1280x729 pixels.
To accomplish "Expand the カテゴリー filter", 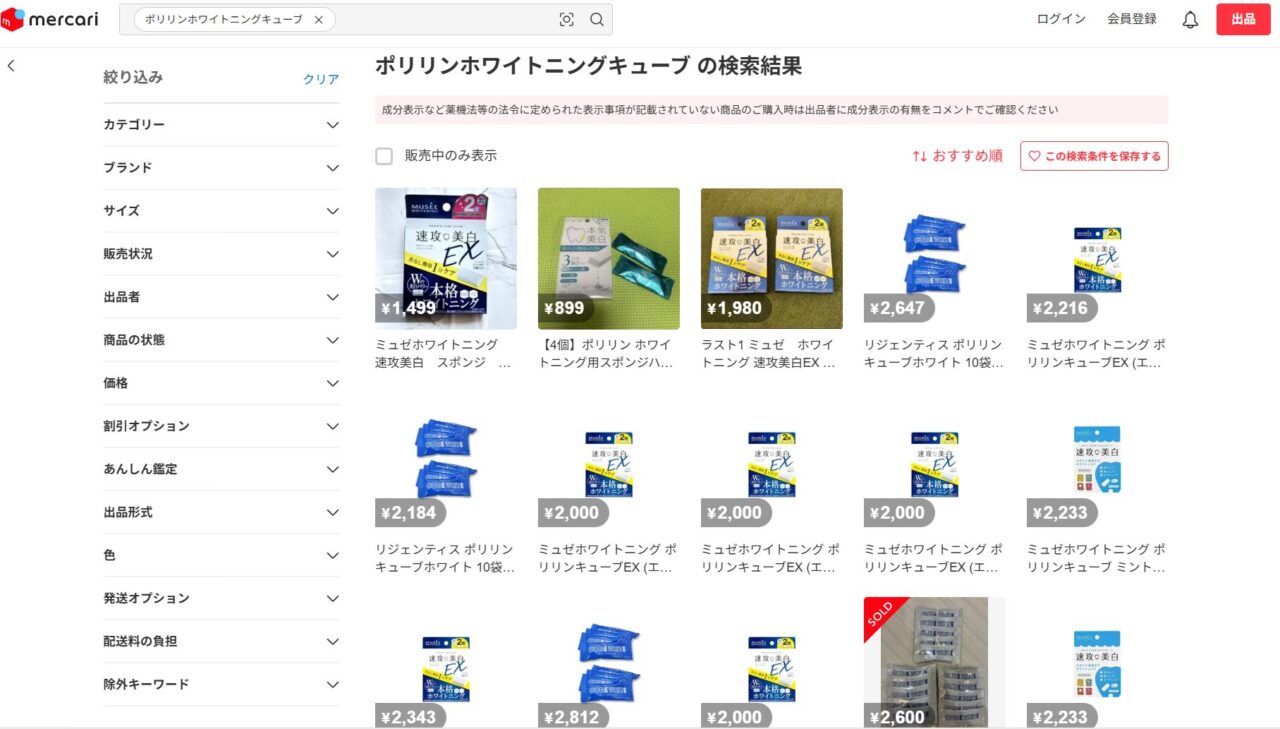I will tap(333, 125).
